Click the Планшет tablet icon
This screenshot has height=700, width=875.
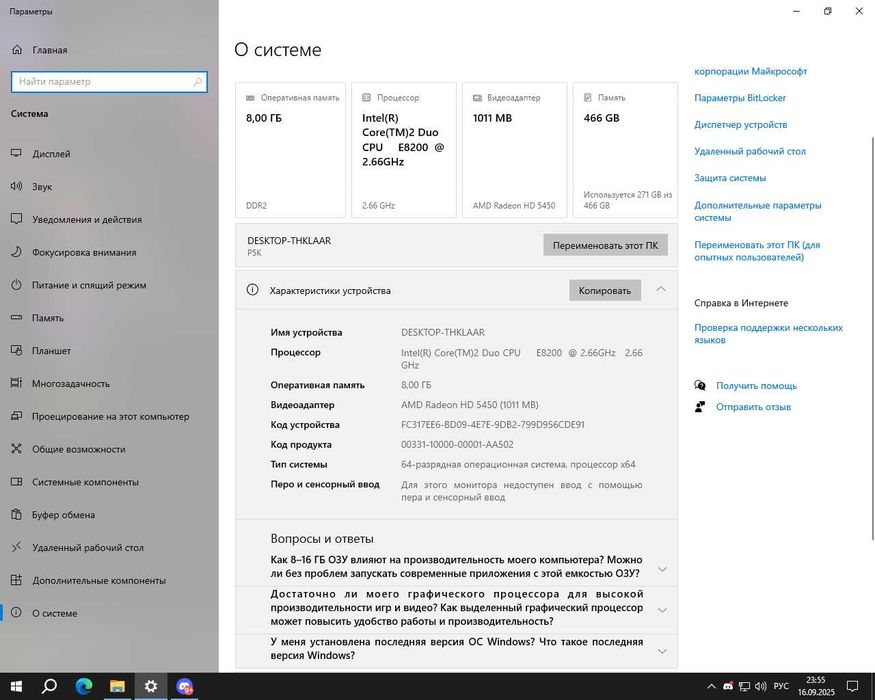(16, 350)
